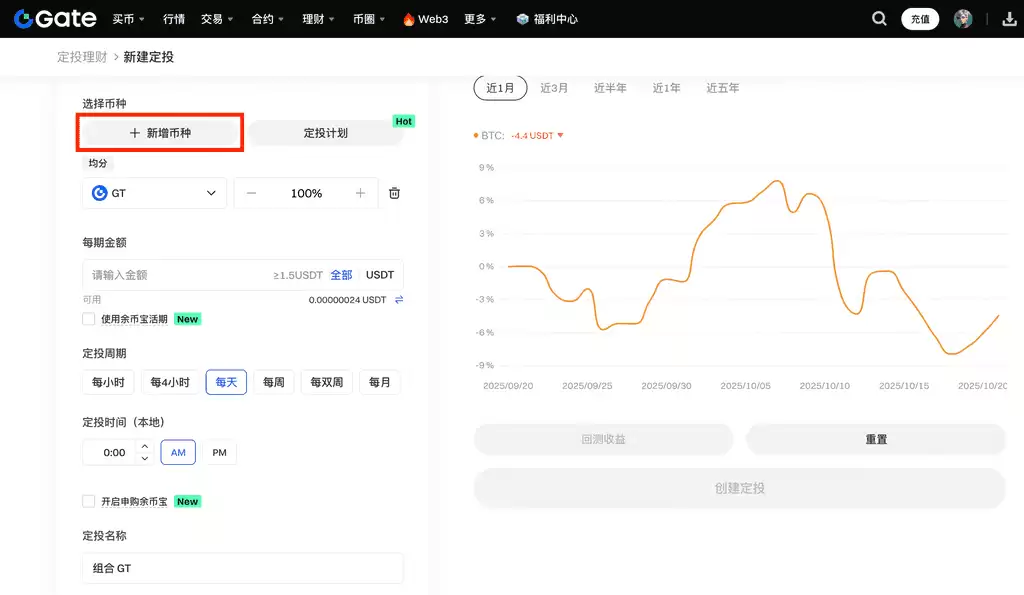Viewport: 1024px width, 595px height.
Task: Switch the investment time to PM
Action: [x=219, y=452]
